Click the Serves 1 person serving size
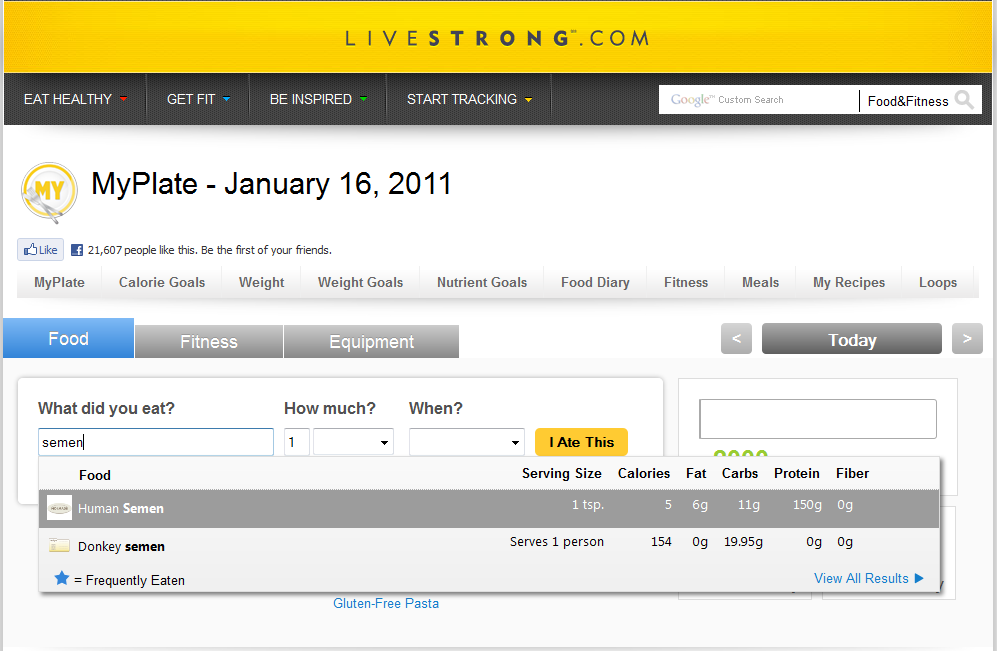 pyautogui.click(x=557, y=542)
